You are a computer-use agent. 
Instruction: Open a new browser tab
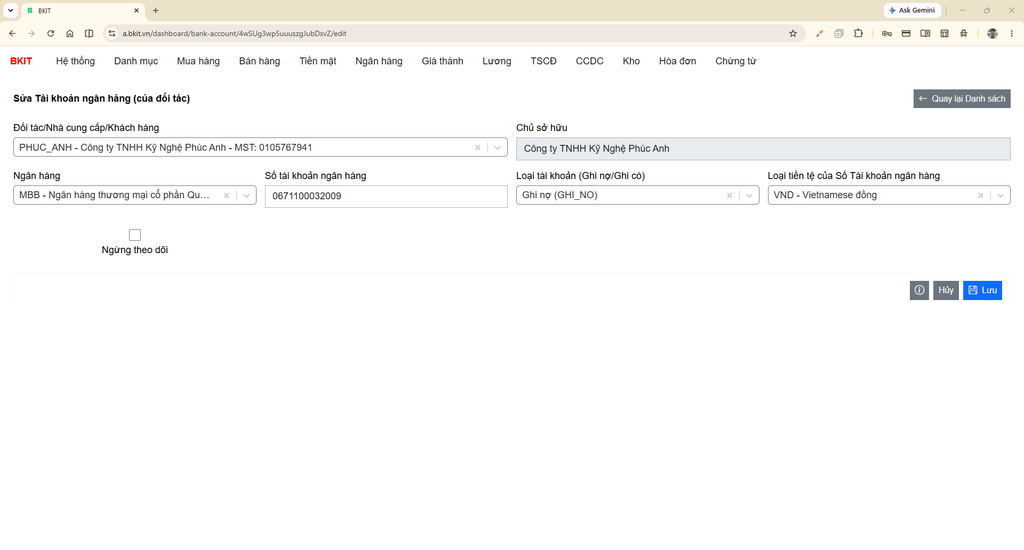click(x=155, y=10)
